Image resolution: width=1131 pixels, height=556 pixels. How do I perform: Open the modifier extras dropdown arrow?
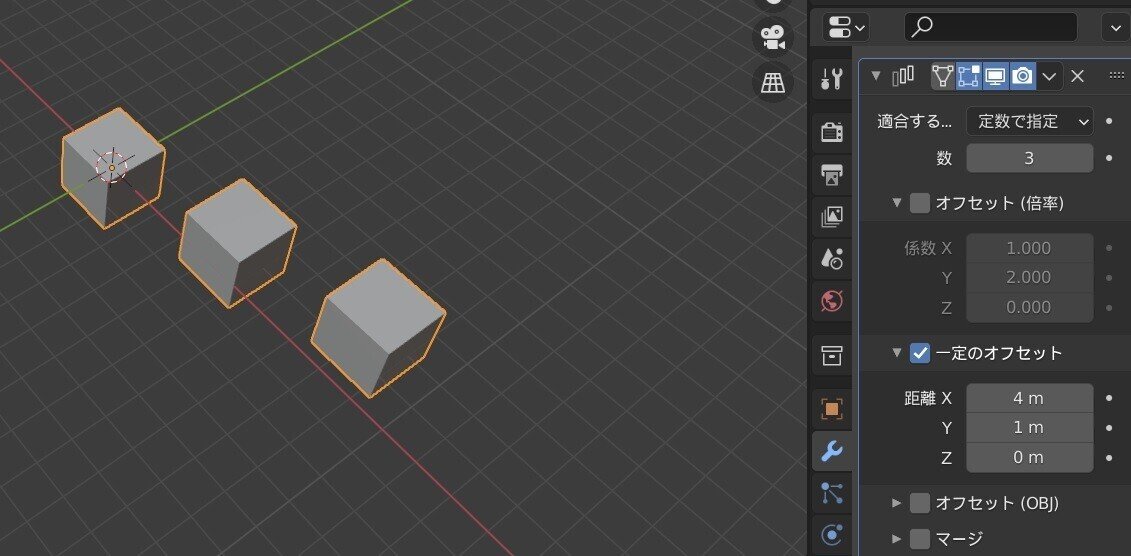coord(1049,76)
